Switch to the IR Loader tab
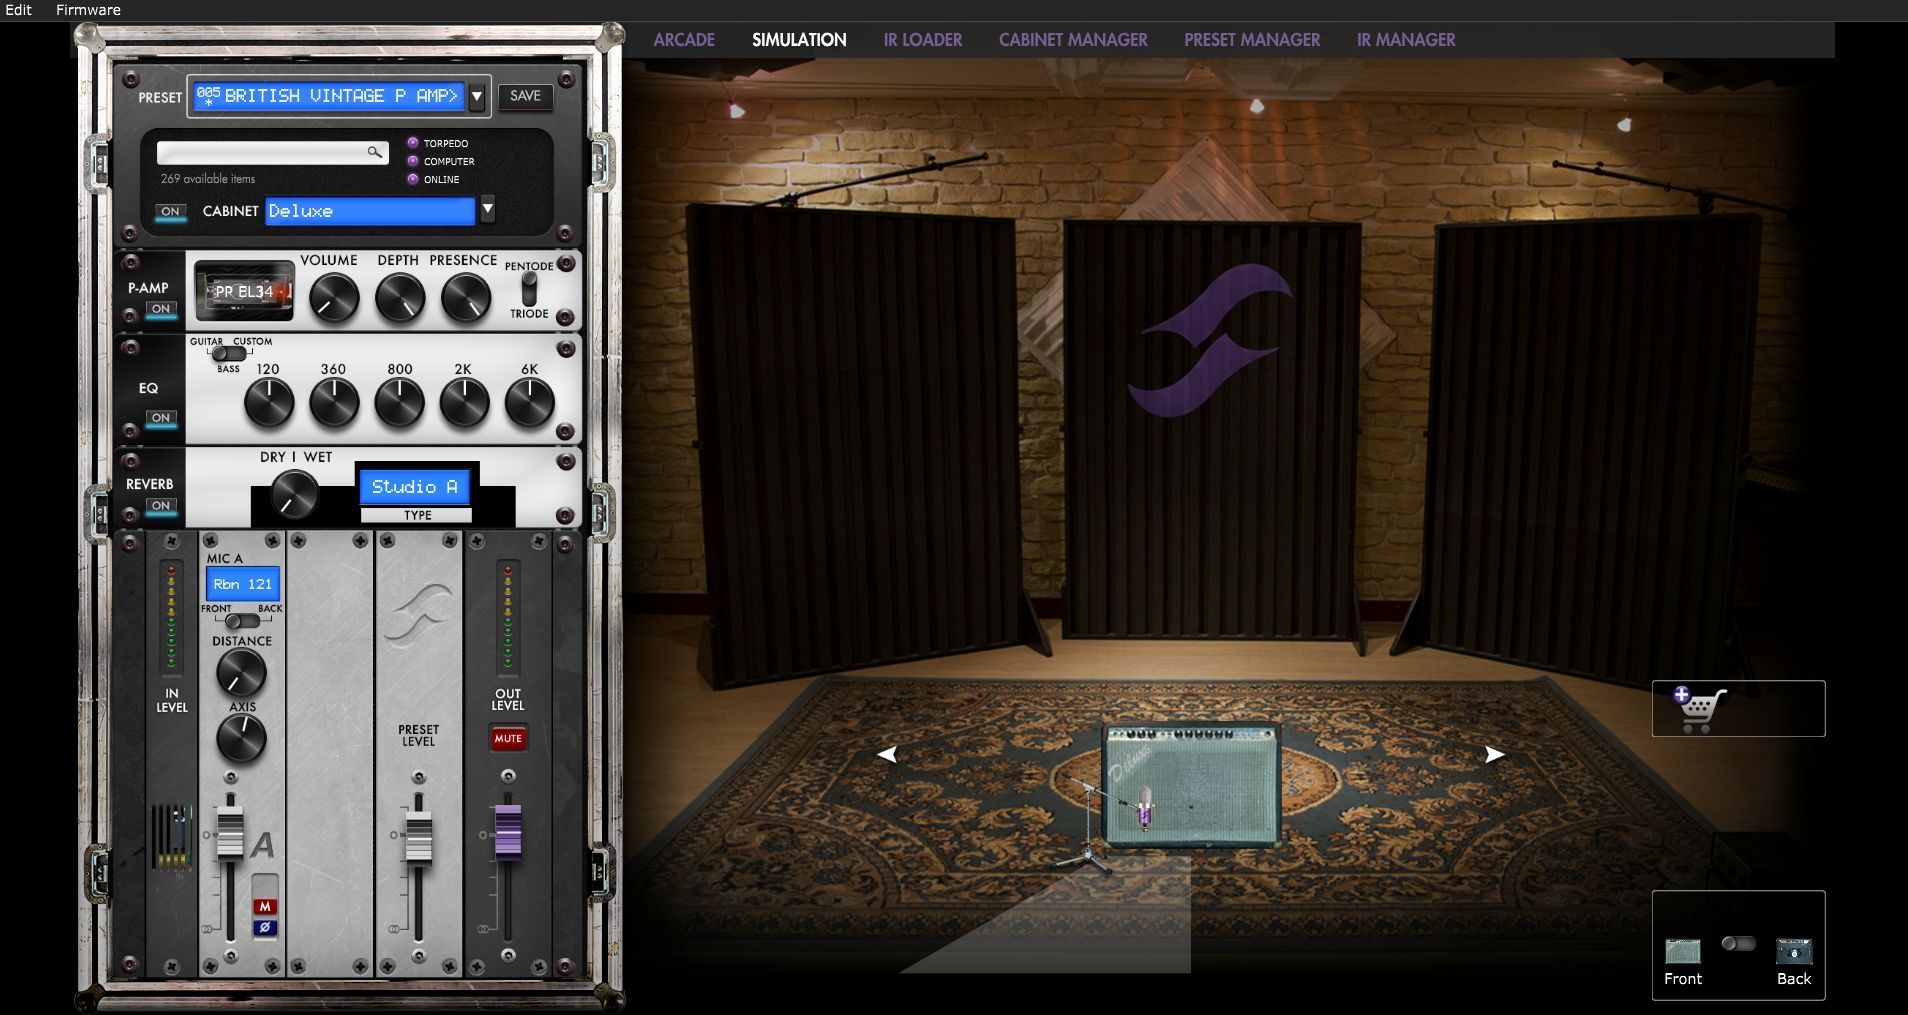The height and width of the screenshot is (1015, 1908). pyautogui.click(x=922, y=40)
